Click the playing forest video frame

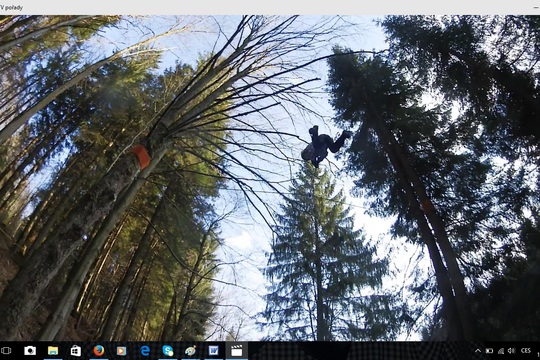270,178
